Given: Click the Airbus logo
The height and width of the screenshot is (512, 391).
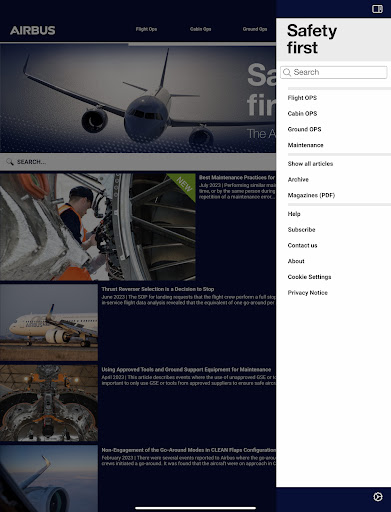Looking at the screenshot, I should (x=33, y=30).
